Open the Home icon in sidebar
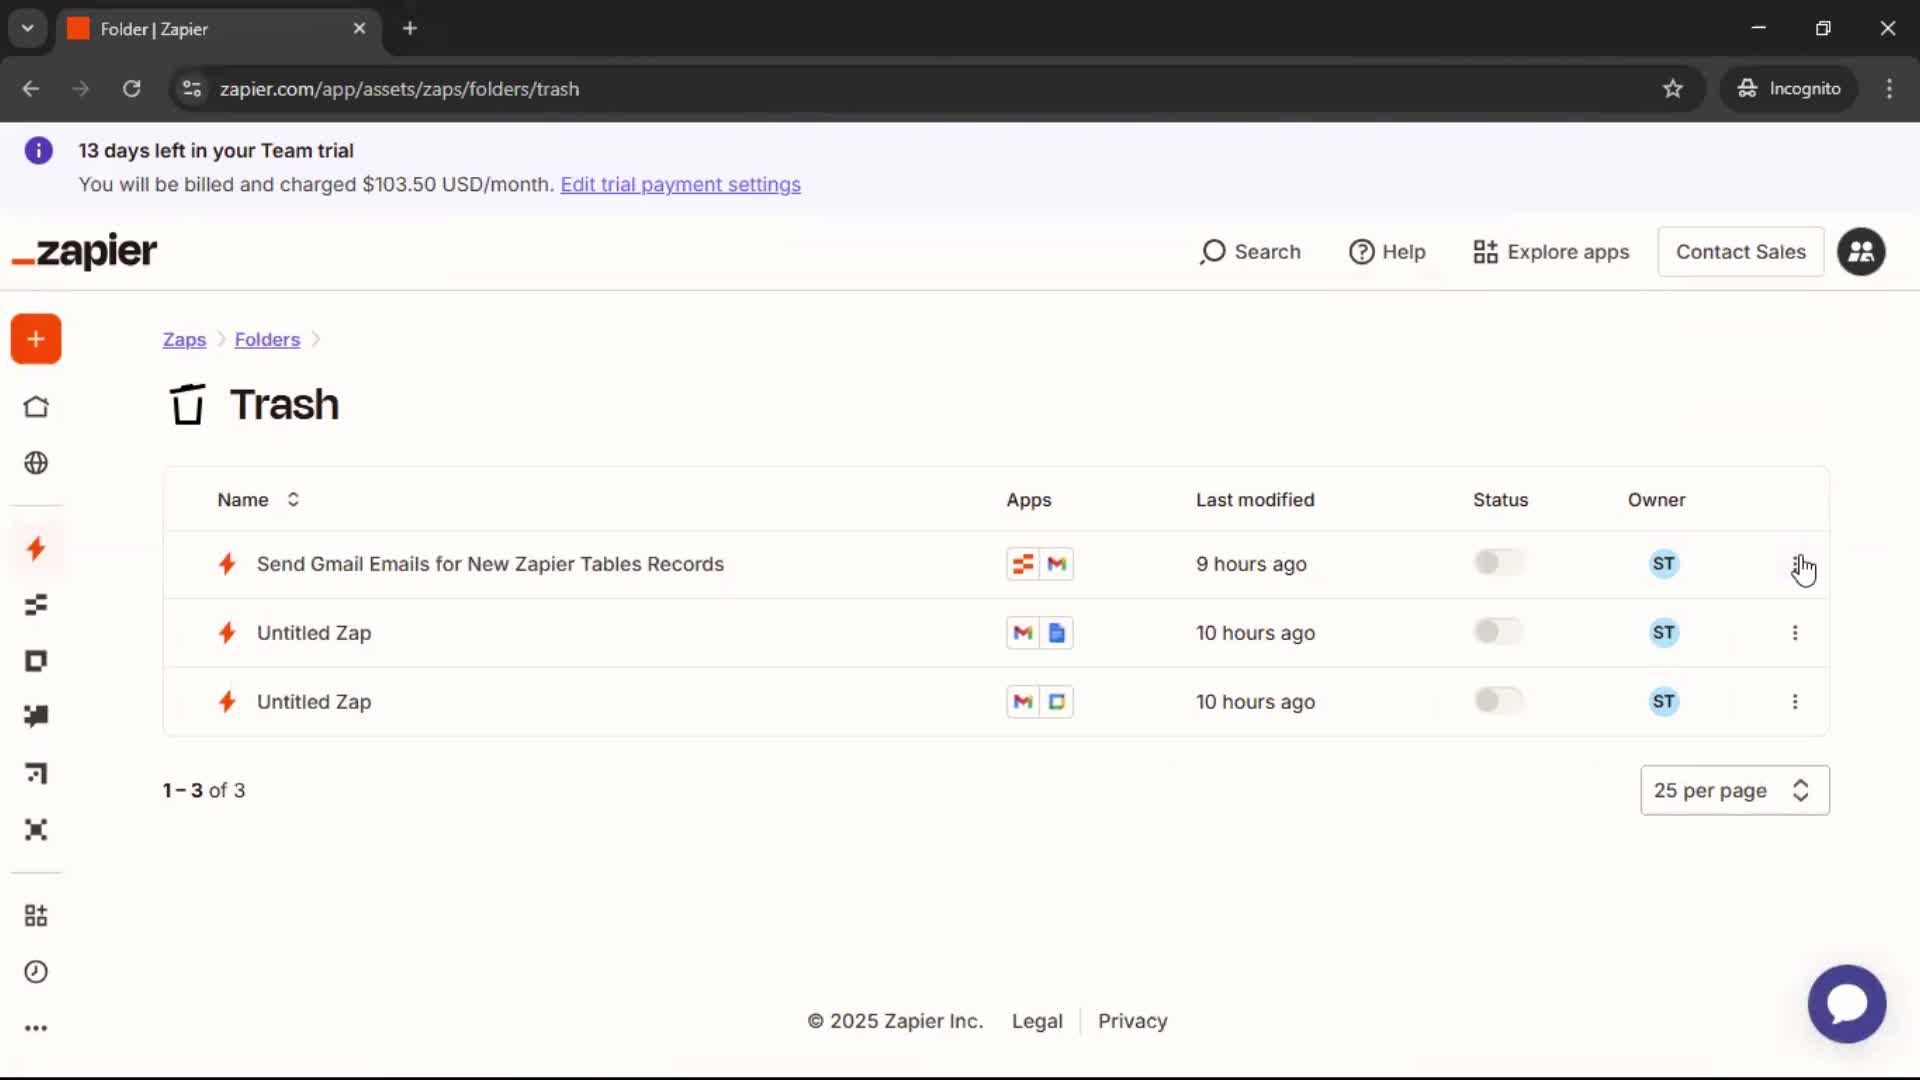1920x1080 pixels. click(x=36, y=407)
